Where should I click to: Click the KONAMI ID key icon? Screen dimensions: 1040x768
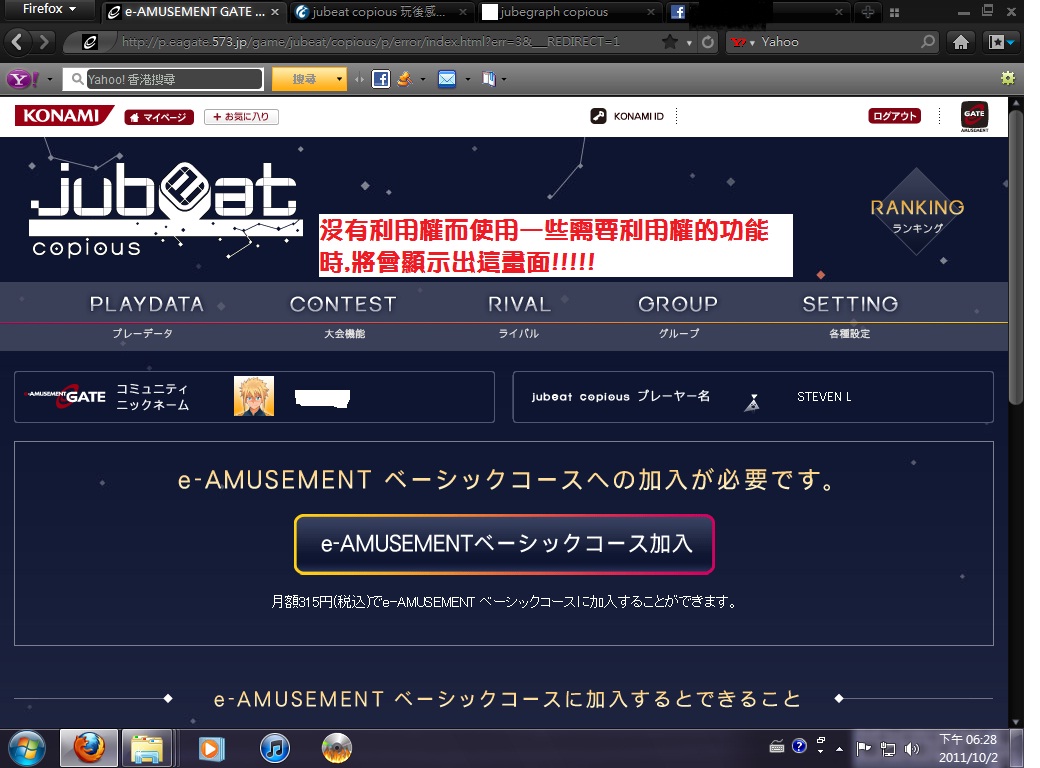pyautogui.click(x=598, y=116)
